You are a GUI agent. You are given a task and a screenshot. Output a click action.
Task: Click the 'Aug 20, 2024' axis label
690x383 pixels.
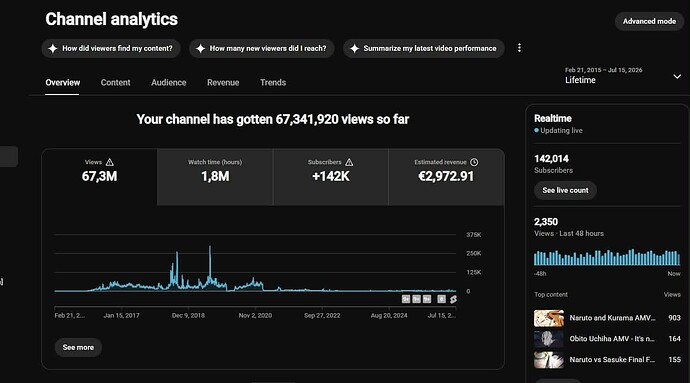tap(389, 315)
